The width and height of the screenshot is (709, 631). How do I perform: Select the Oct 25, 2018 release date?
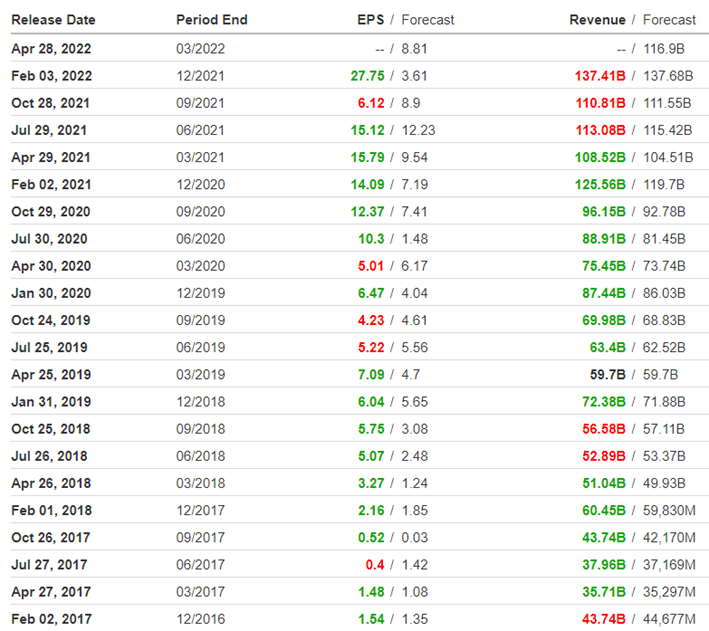pyautogui.click(x=51, y=429)
